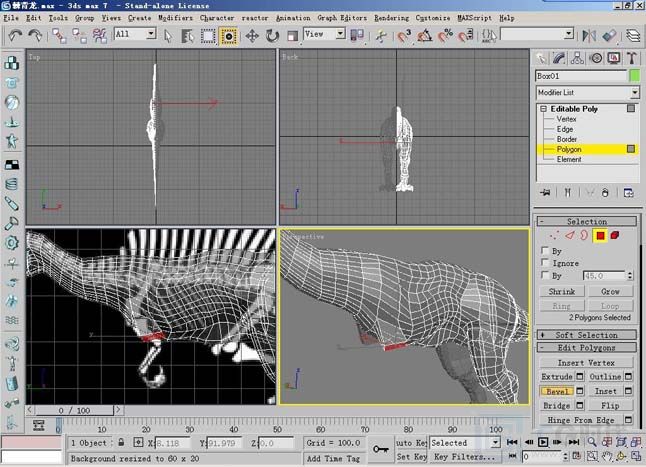The image size is (646, 467).
Task: Click Configure Modifier Sets icon
Action: (629, 192)
